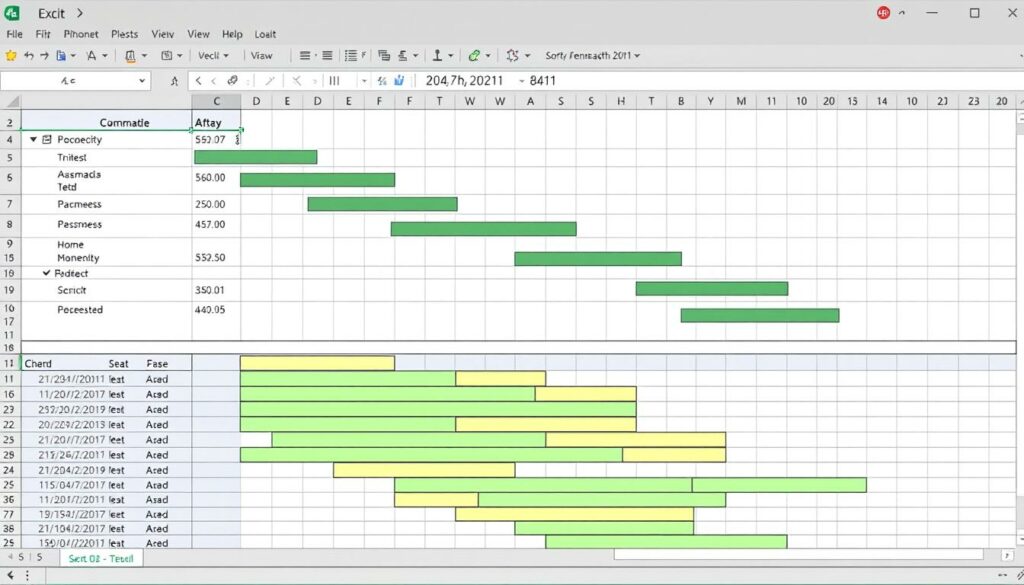Image resolution: width=1024 pixels, height=585 pixels.
Task: Click the triple vertical bars icon in the formula bar
Action: click(x=334, y=81)
